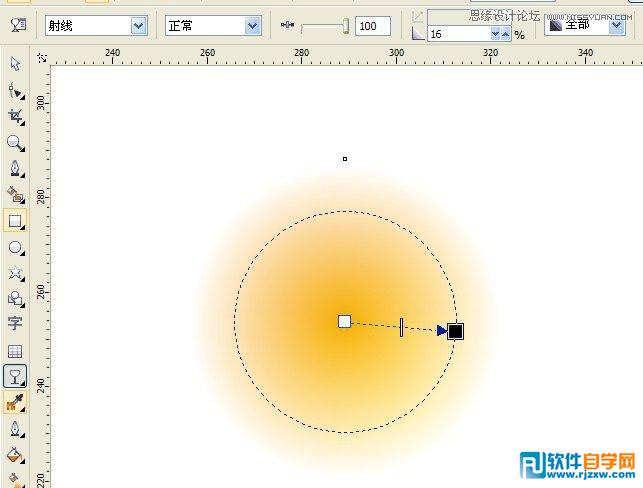The height and width of the screenshot is (488, 643).
Task: Open the 正常 transparency mode dropdown
Action: [x=253, y=26]
